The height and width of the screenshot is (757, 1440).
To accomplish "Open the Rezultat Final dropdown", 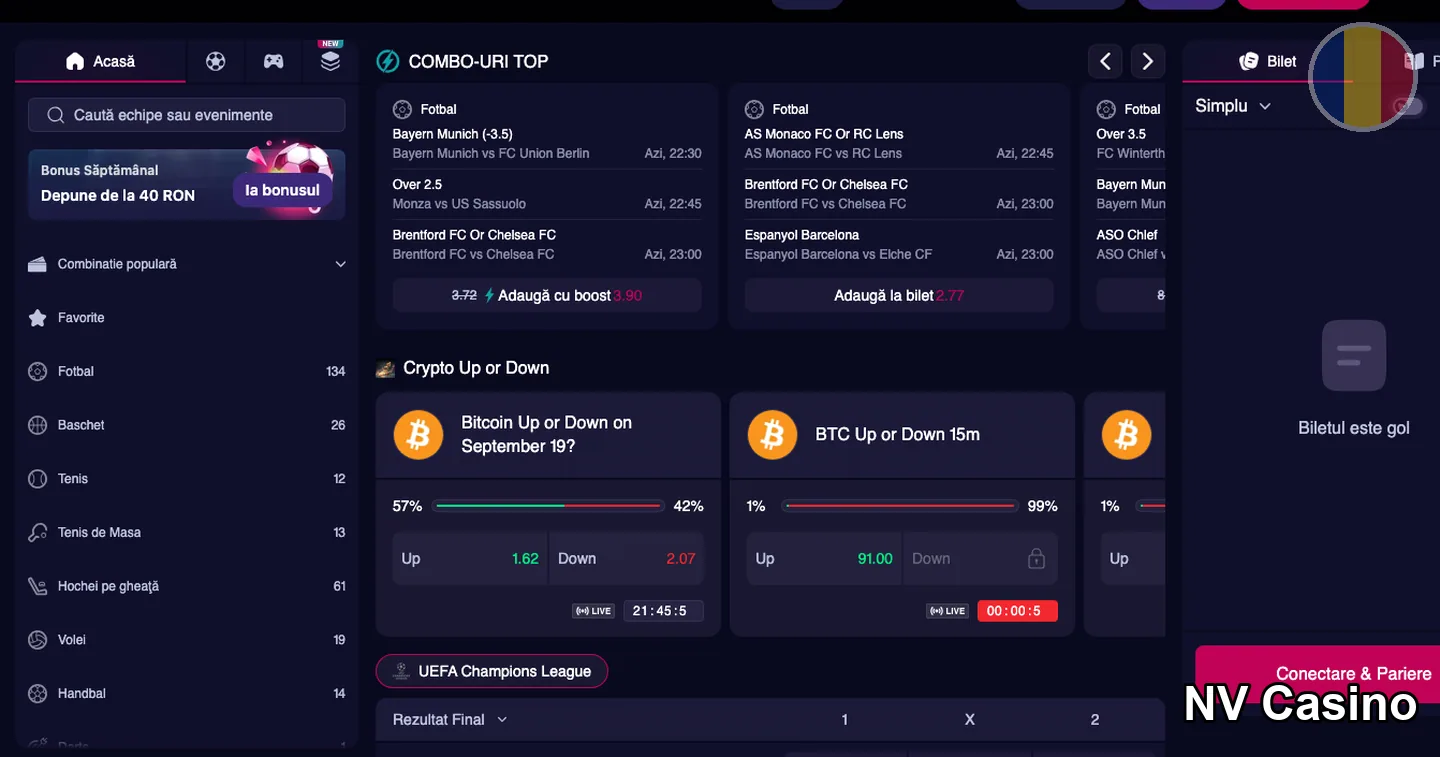I will pyautogui.click(x=450, y=719).
